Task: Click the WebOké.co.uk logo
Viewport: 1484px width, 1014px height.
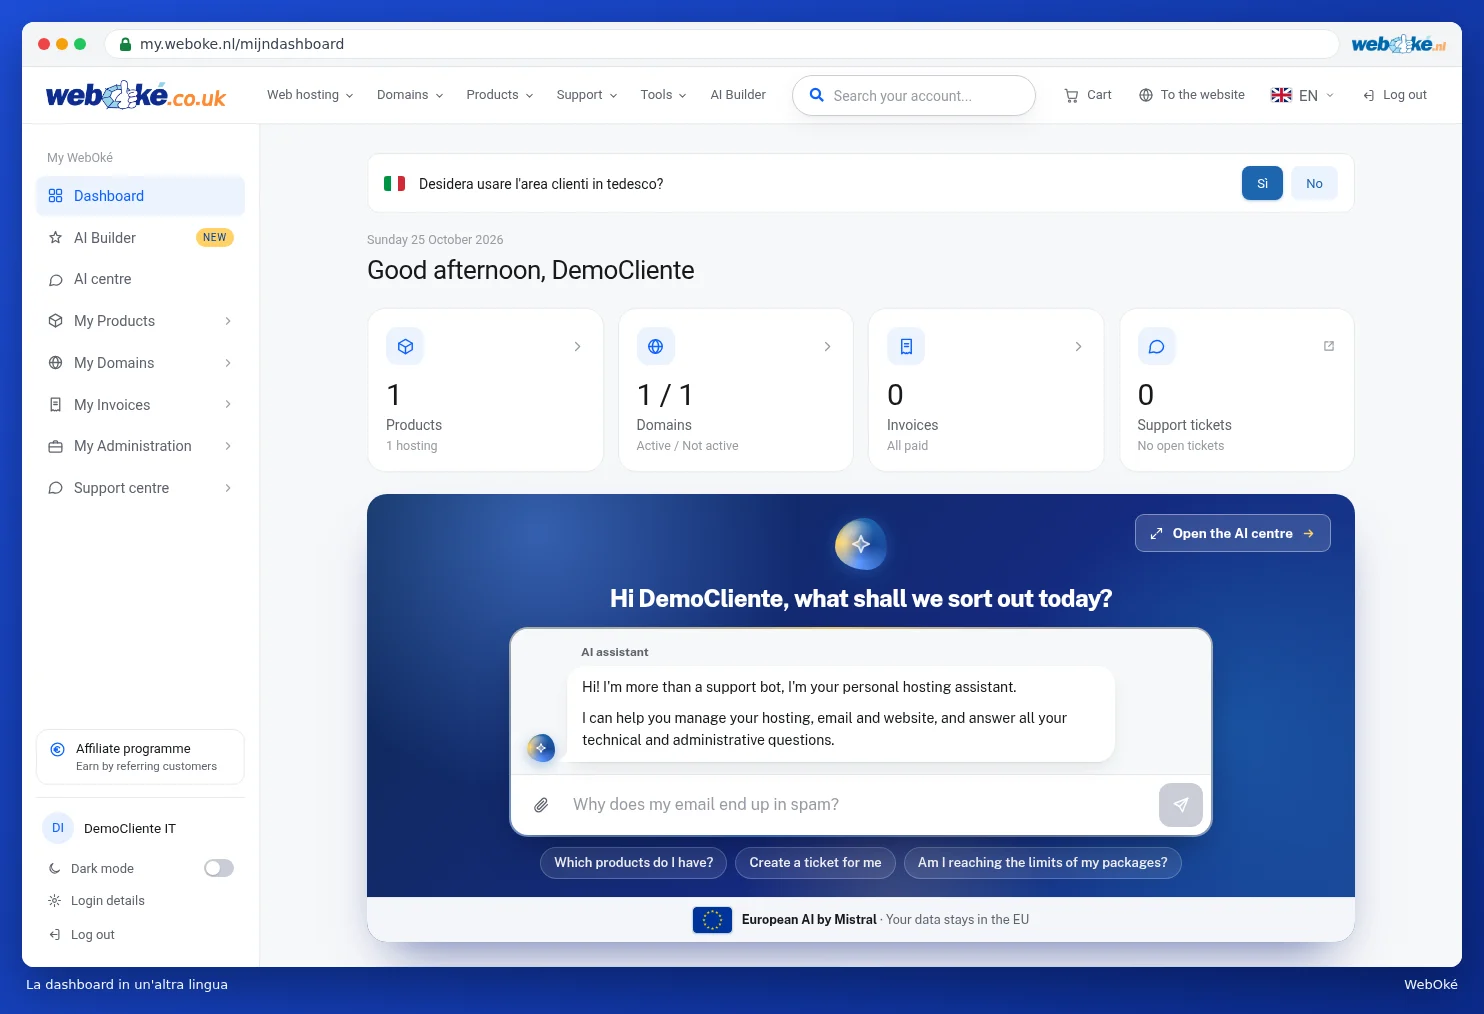Action: [x=136, y=95]
